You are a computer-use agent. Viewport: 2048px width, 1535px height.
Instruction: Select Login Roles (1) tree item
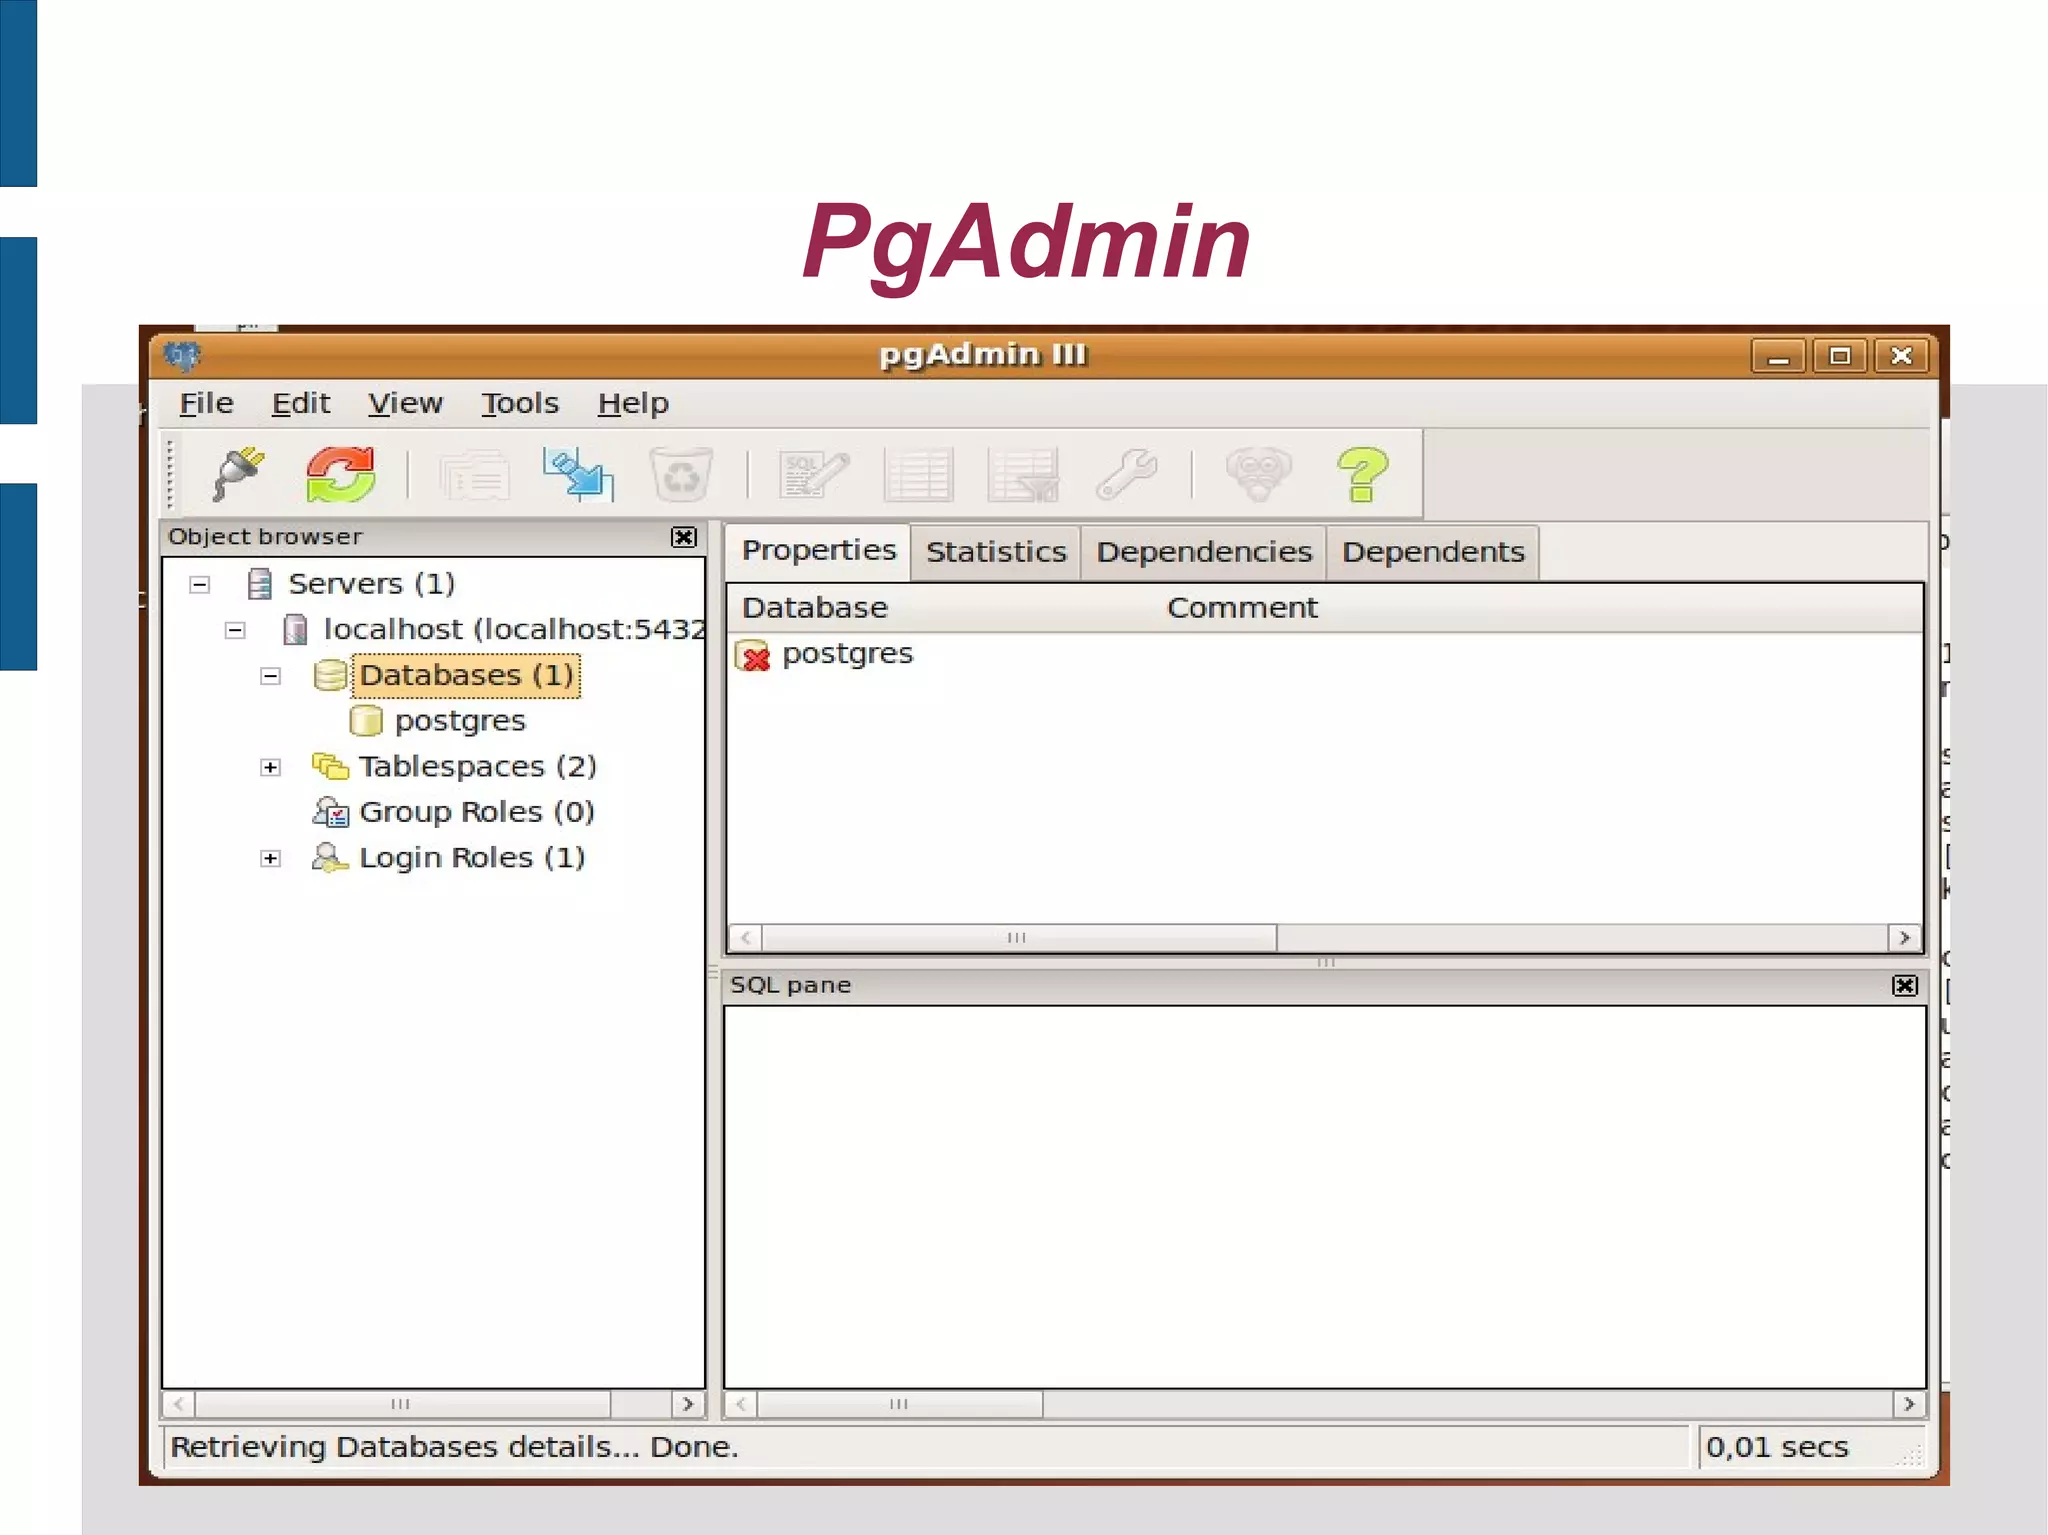click(x=472, y=857)
